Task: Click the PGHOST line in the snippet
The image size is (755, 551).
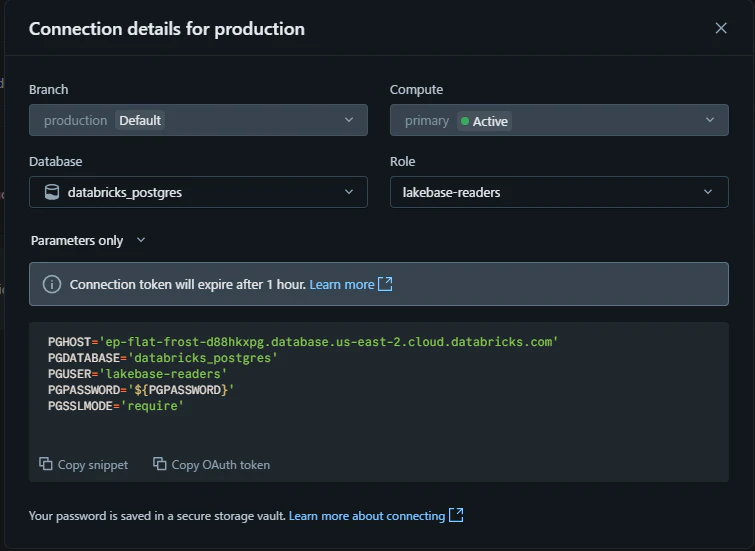Action: pos(303,342)
